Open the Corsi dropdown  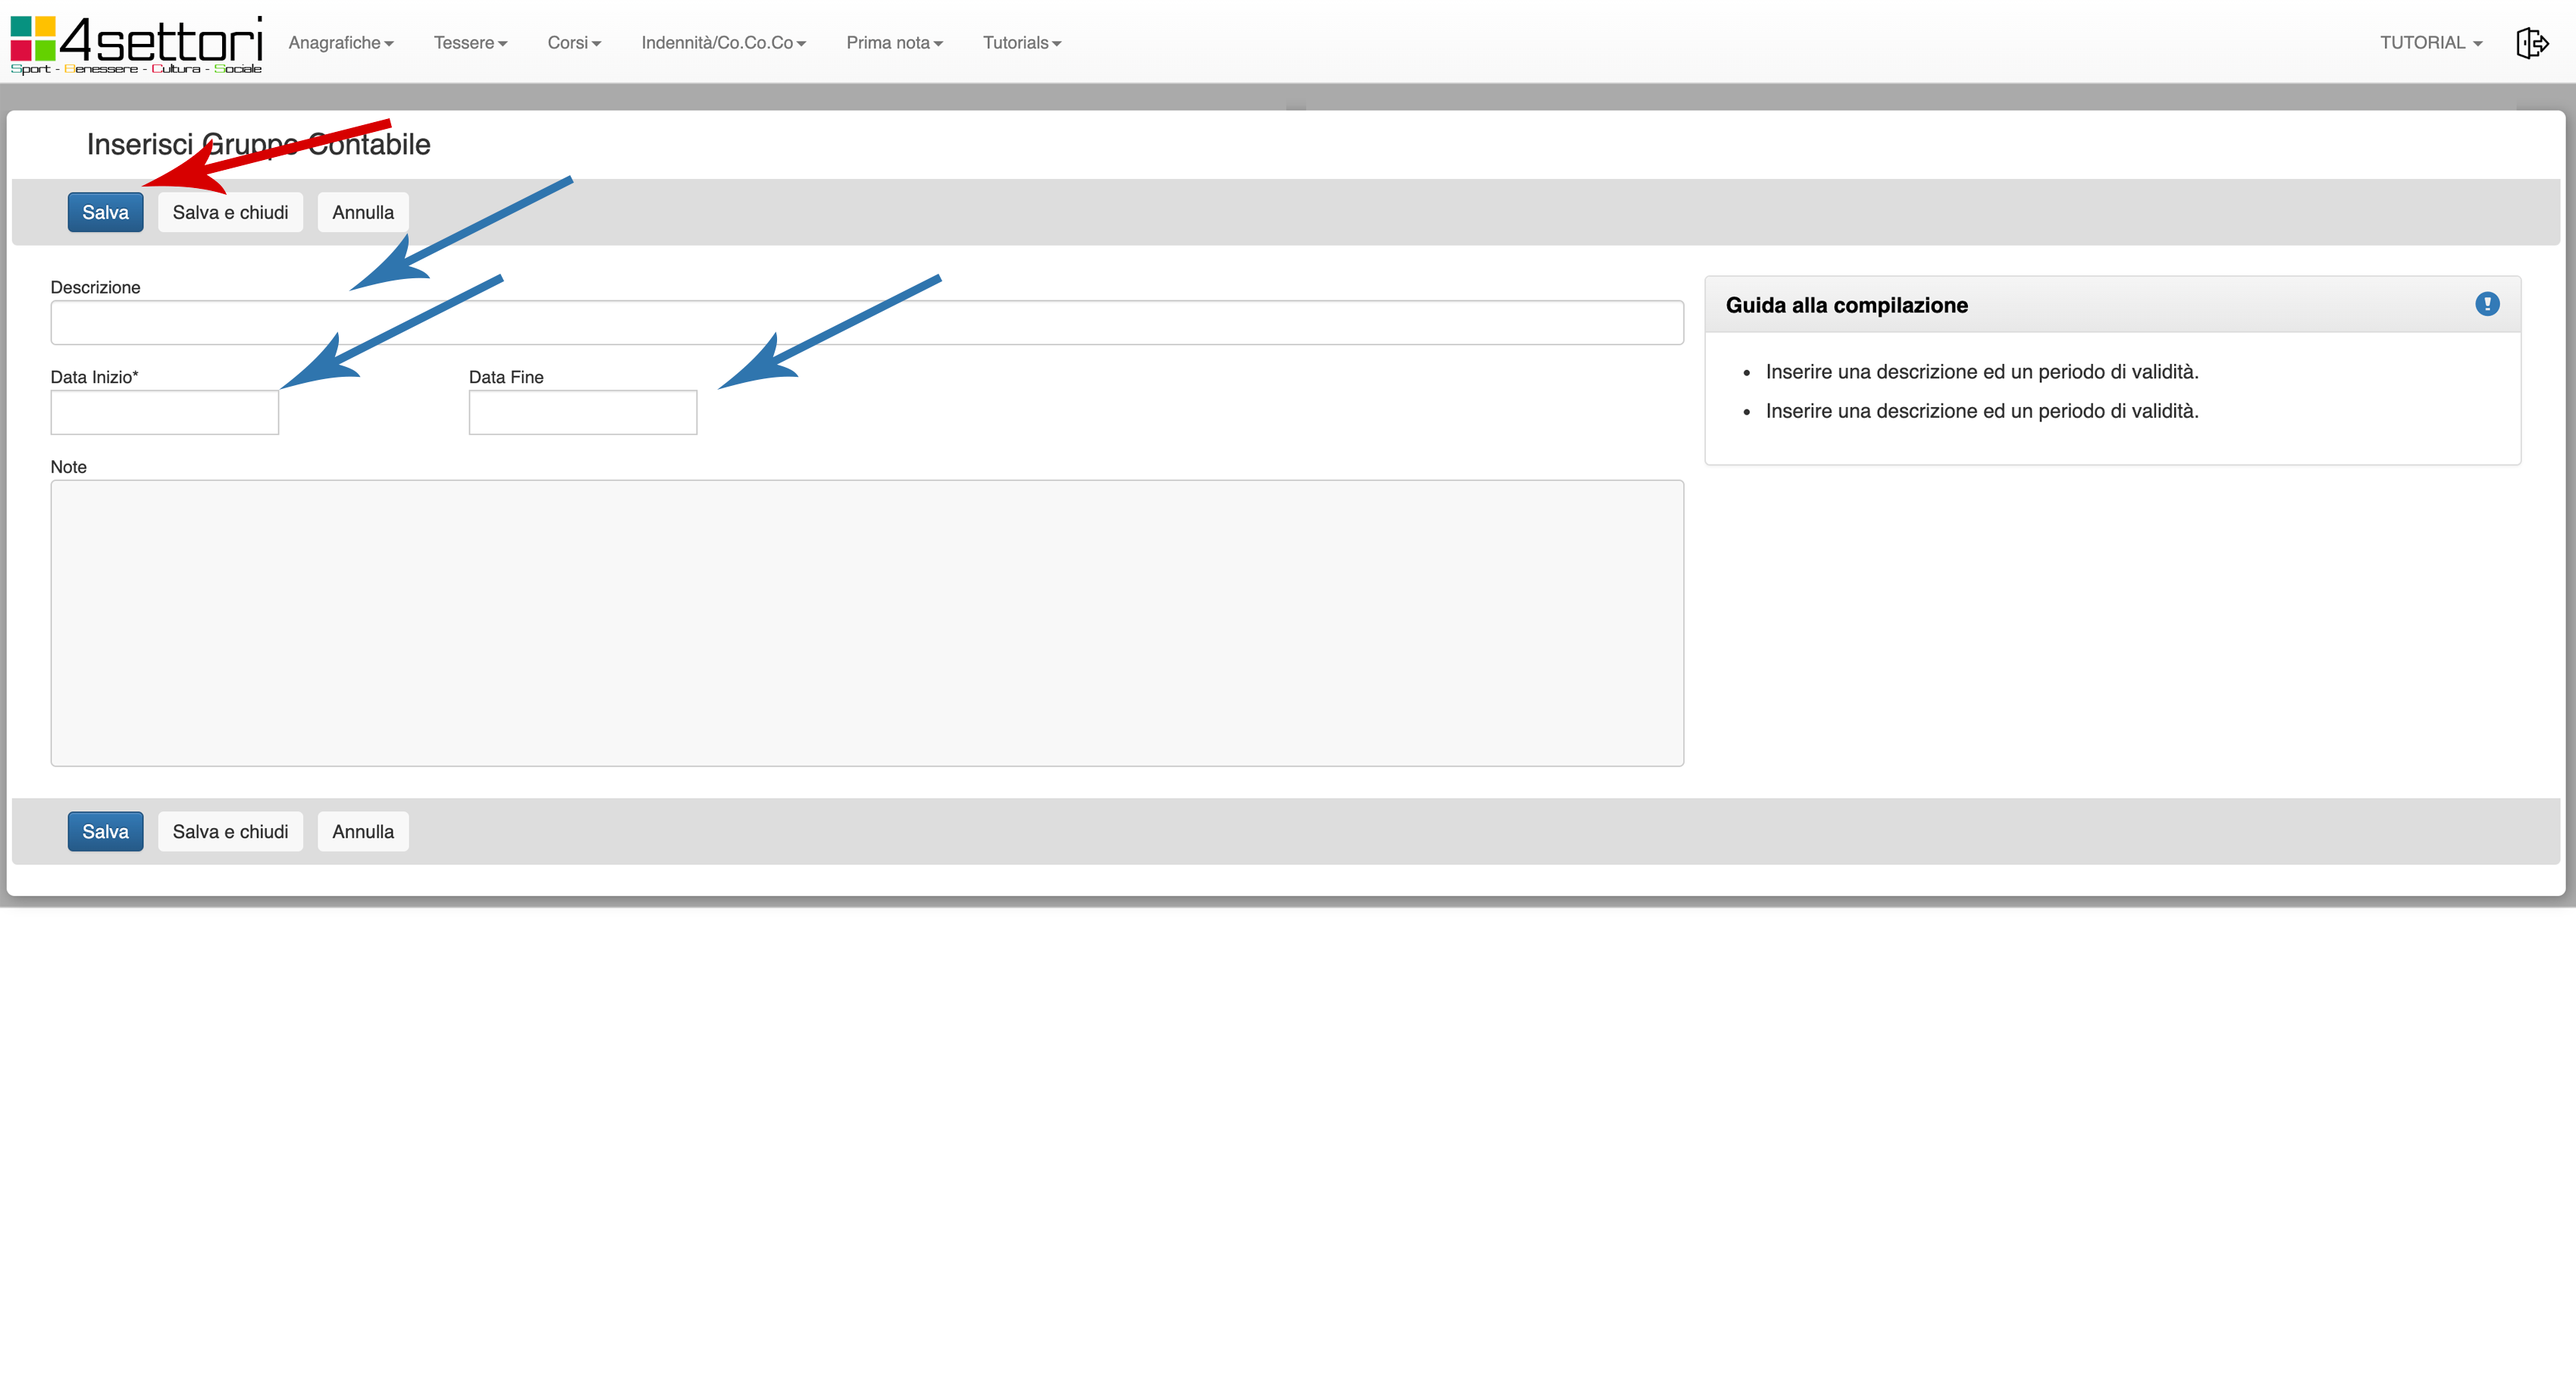coord(574,43)
